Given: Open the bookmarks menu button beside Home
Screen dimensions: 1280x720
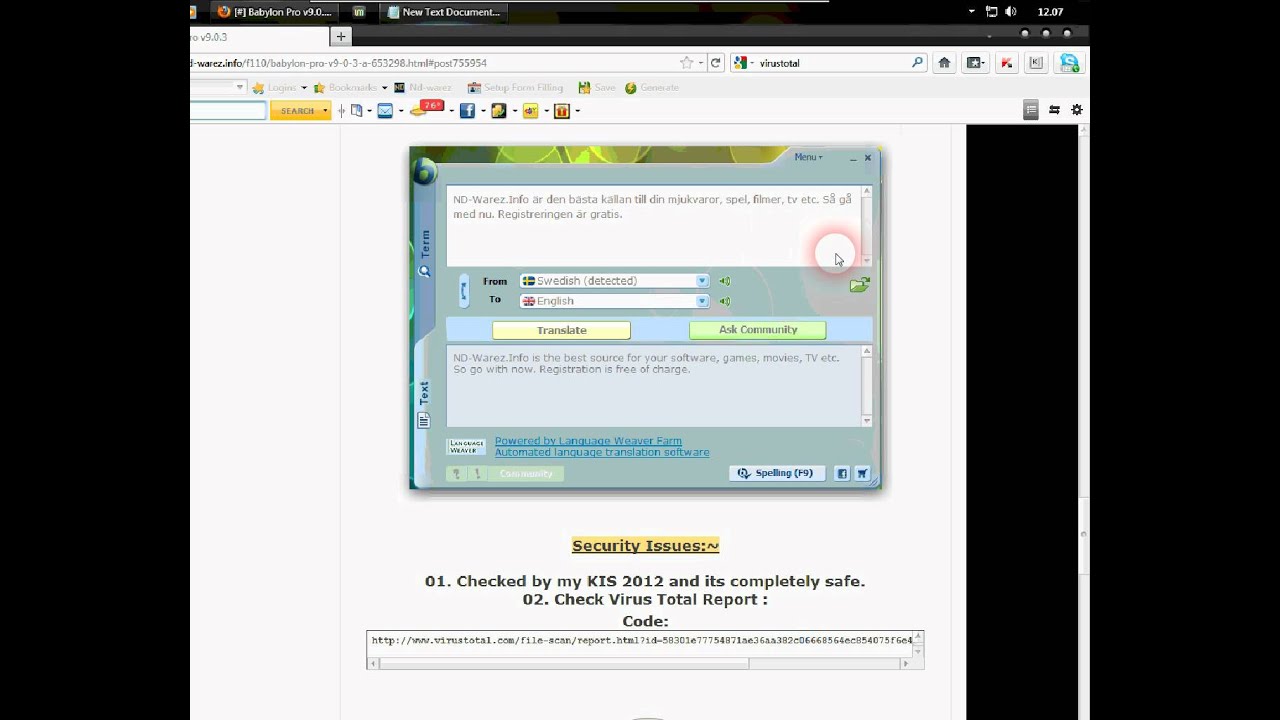Looking at the screenshot, I should pyautogui.click(x=975, y=62).
